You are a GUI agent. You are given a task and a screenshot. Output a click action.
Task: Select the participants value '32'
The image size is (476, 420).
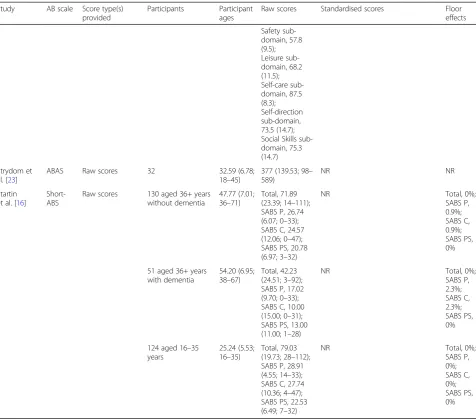point(151,171)
